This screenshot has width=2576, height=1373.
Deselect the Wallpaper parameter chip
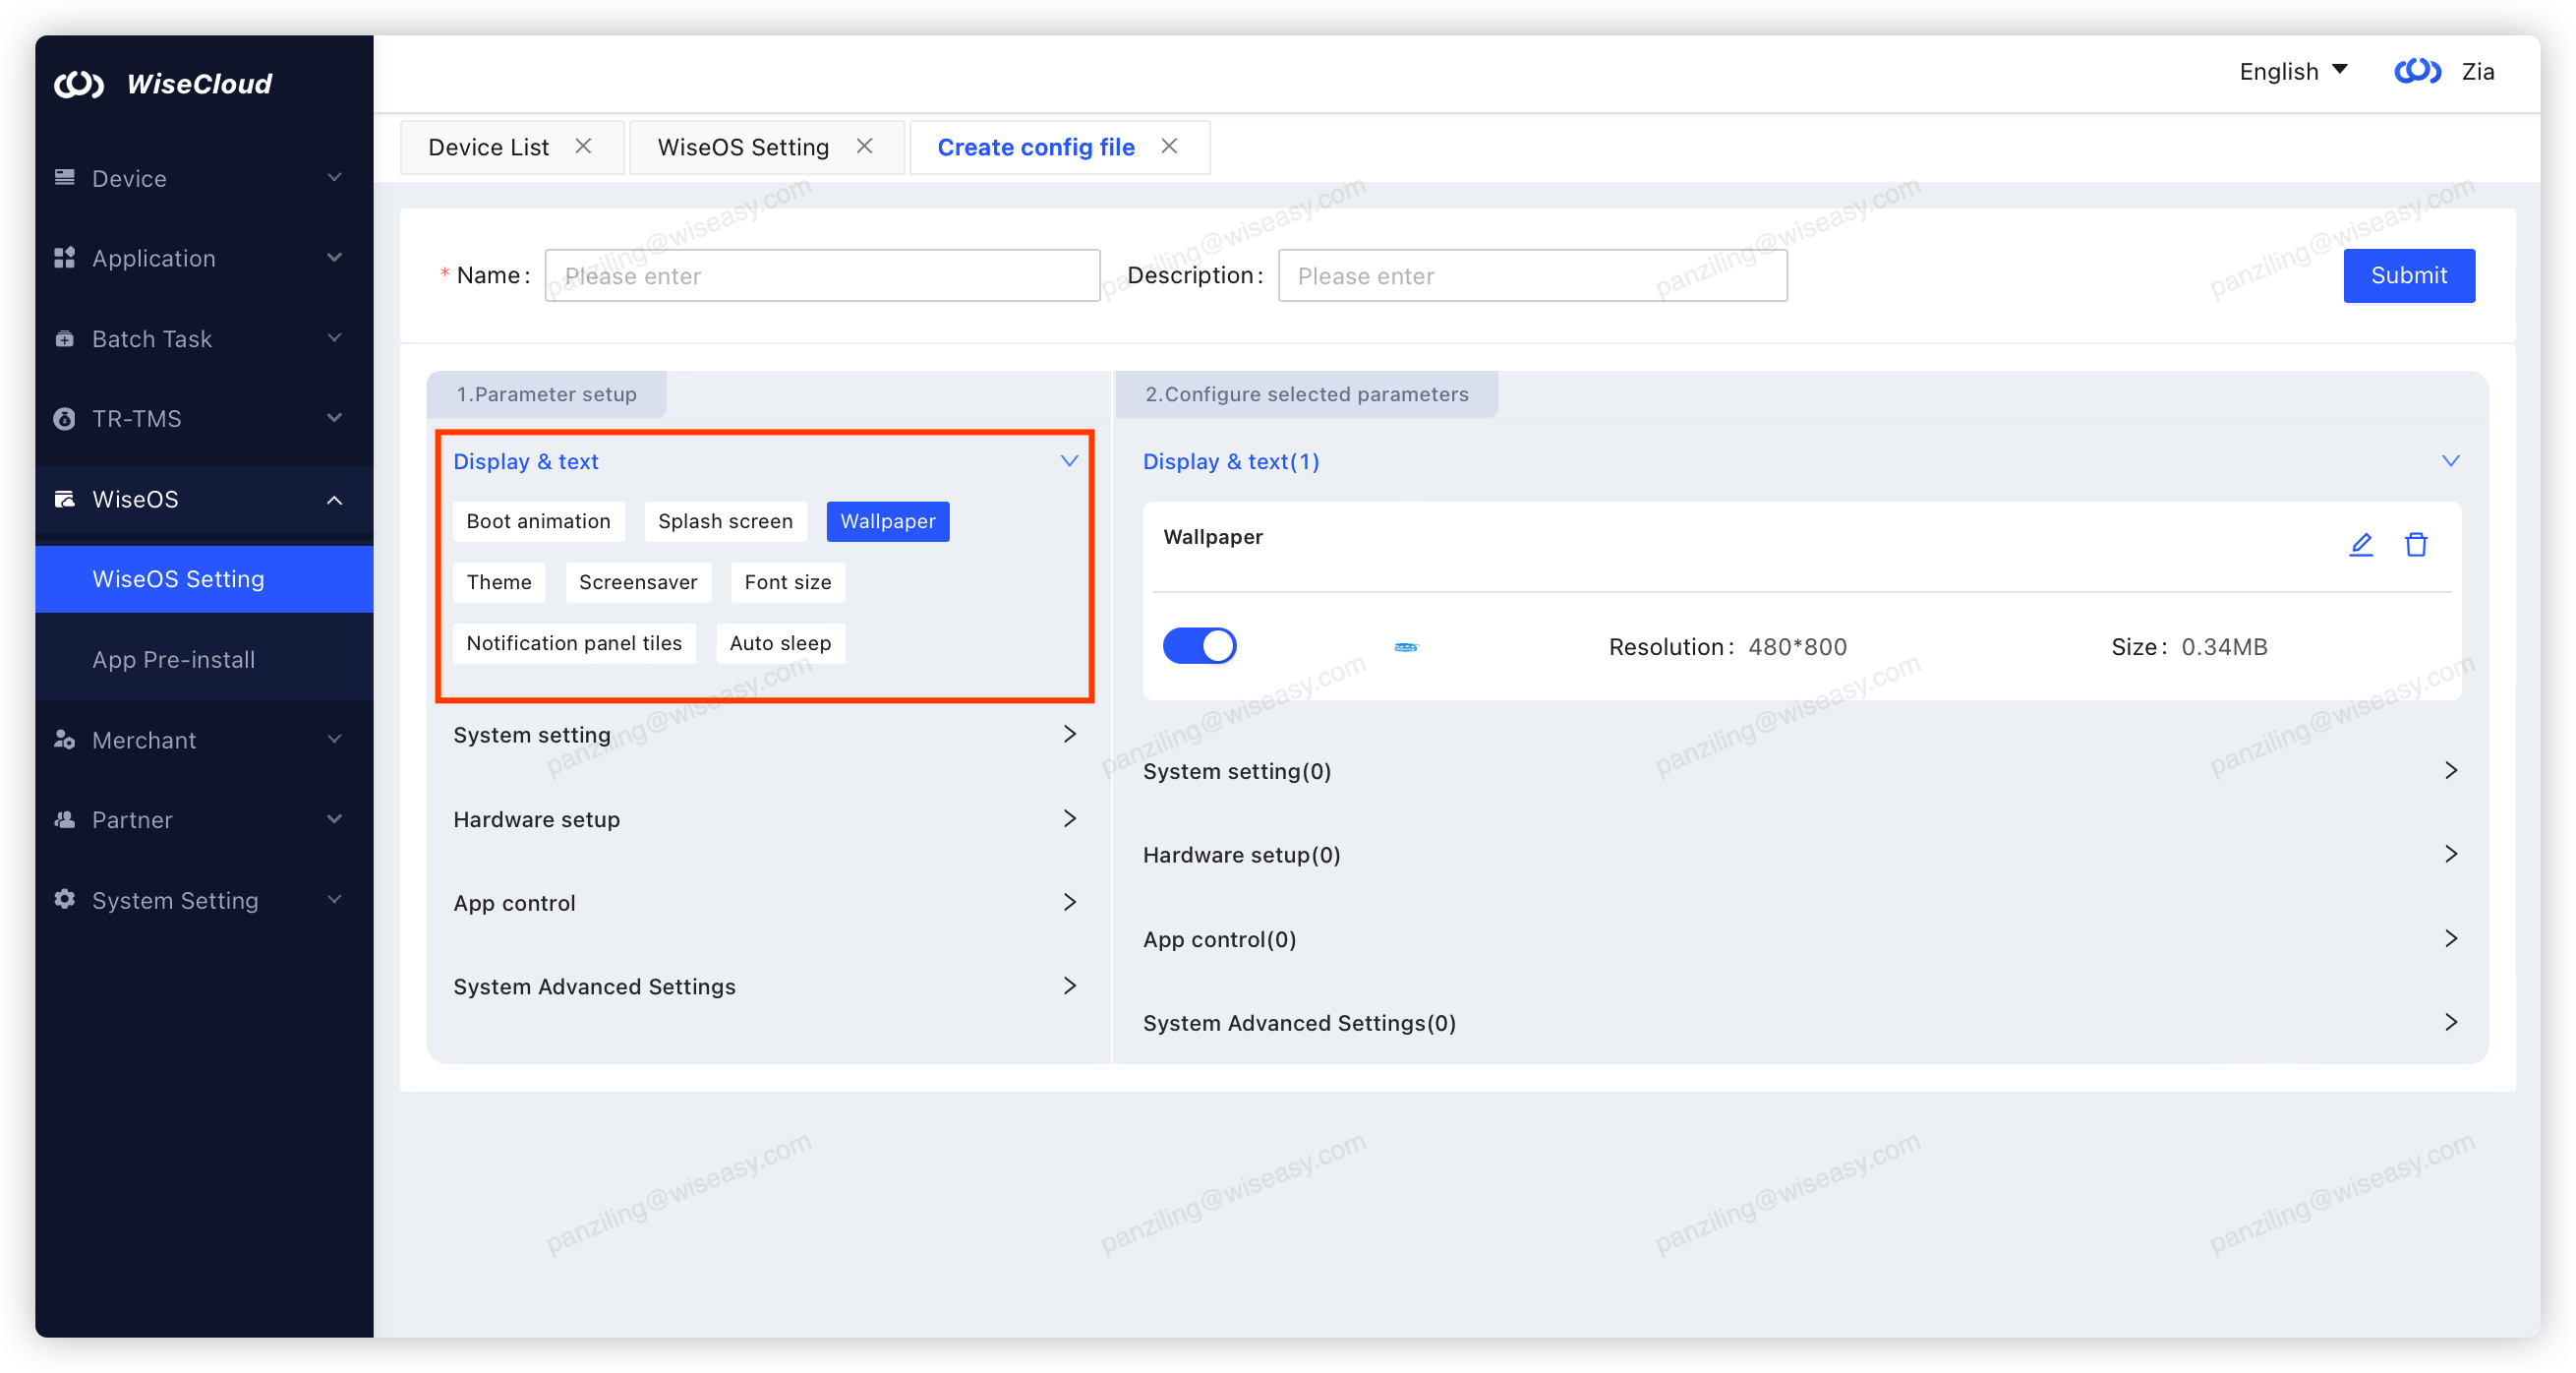tap(887, 521)
